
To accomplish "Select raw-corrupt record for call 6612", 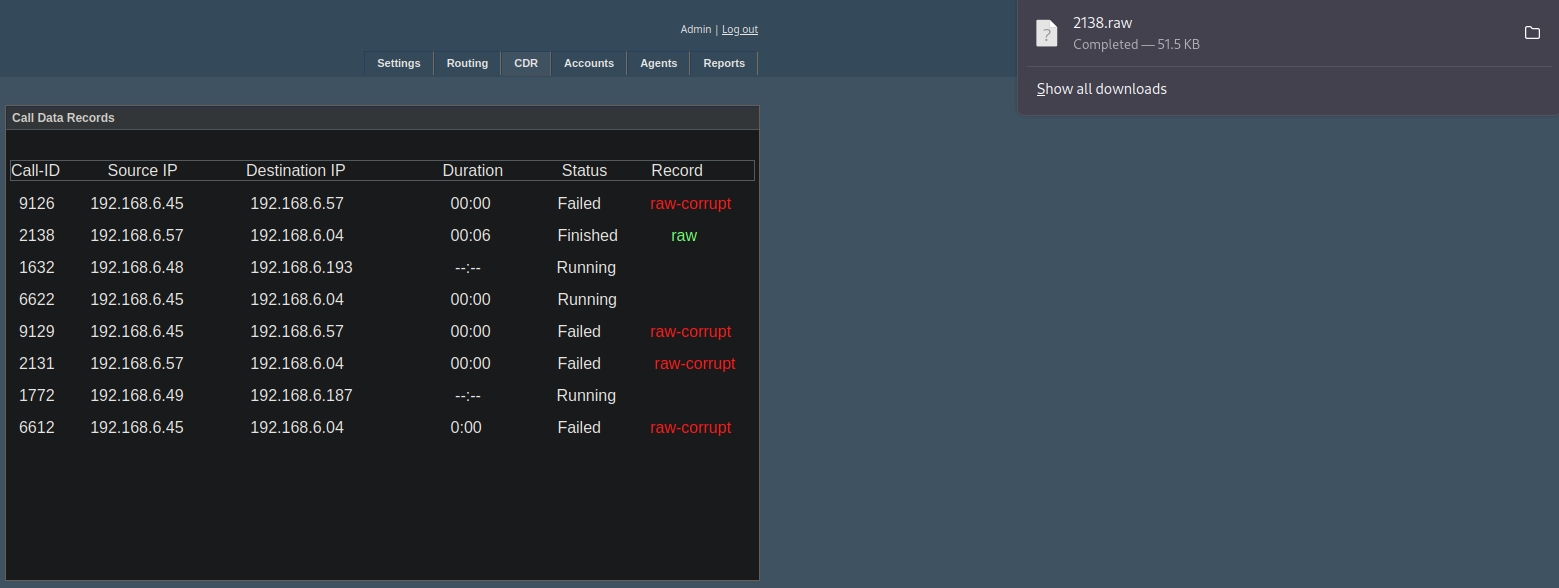I will coord(690,428).
